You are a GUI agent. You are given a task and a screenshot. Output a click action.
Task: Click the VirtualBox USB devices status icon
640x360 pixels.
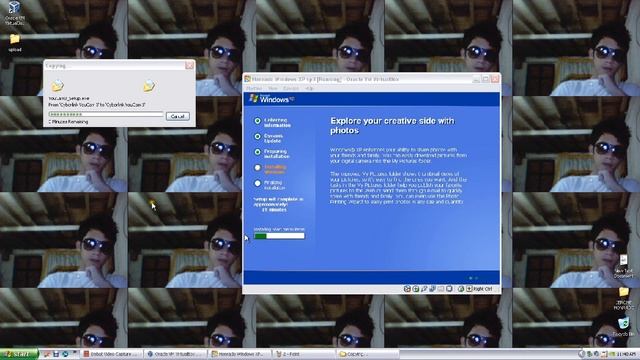point(424,289)
